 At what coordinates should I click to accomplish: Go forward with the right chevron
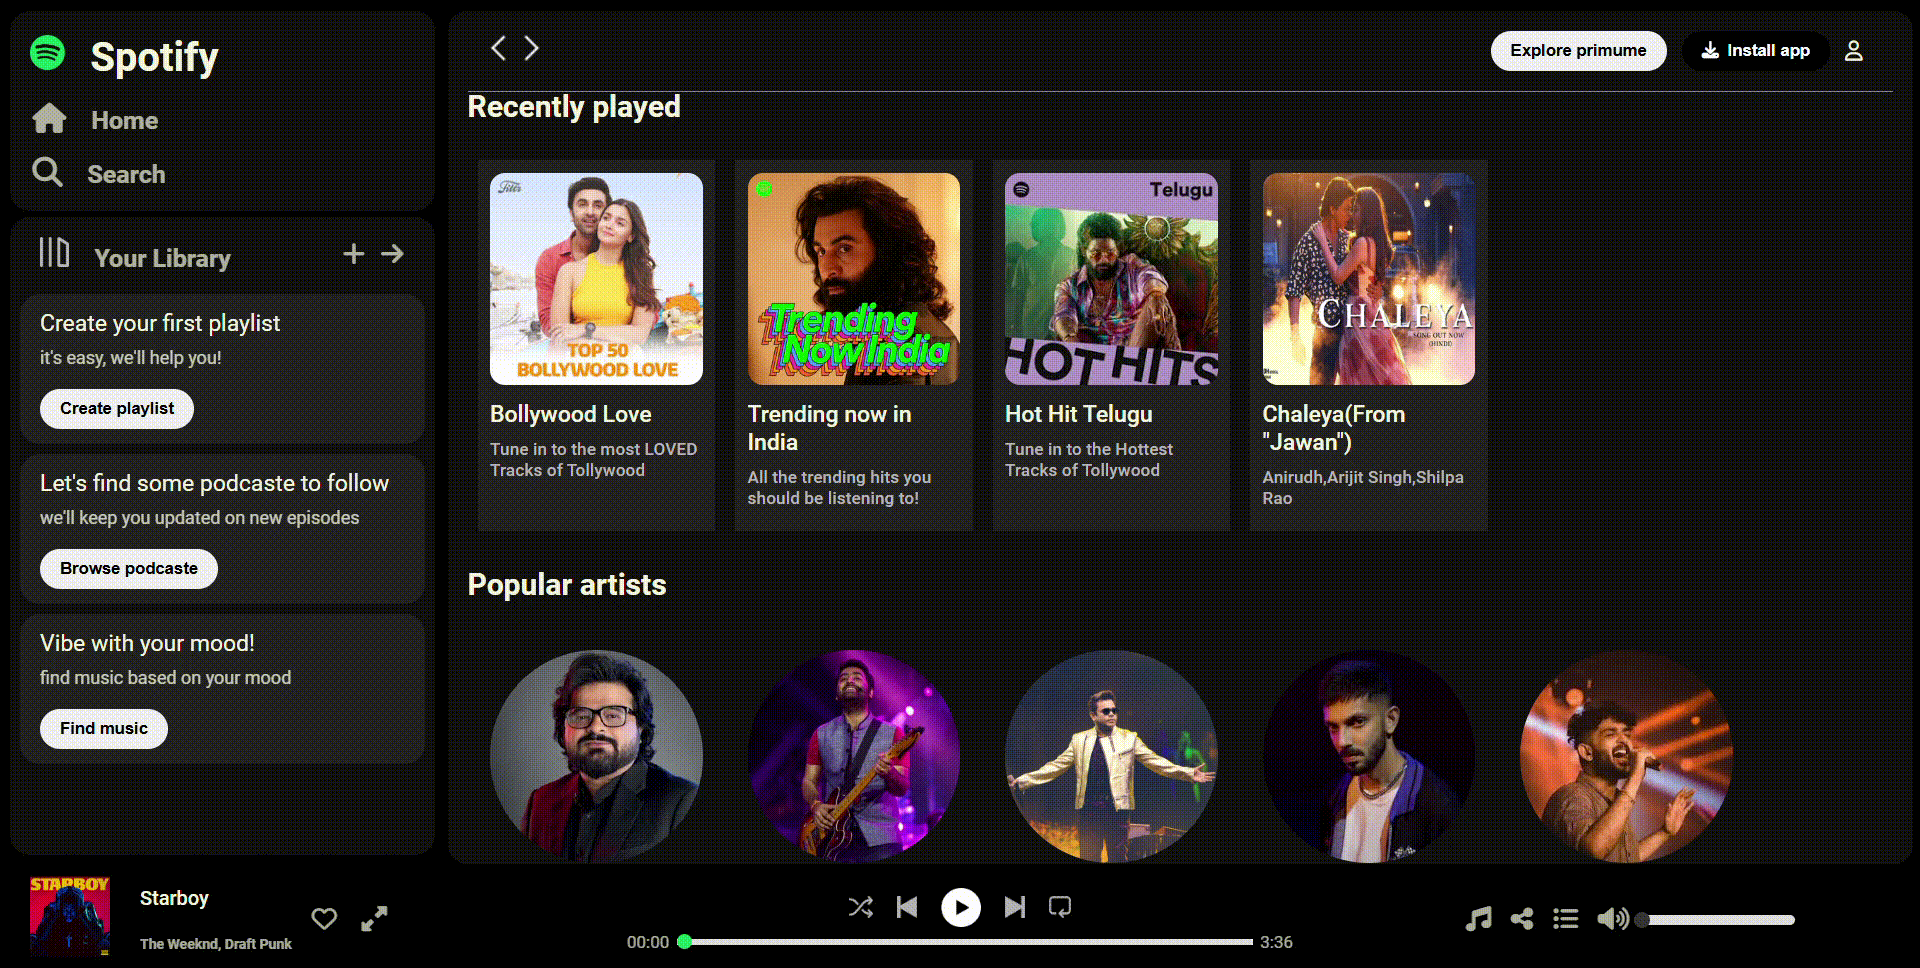point(532,48)
